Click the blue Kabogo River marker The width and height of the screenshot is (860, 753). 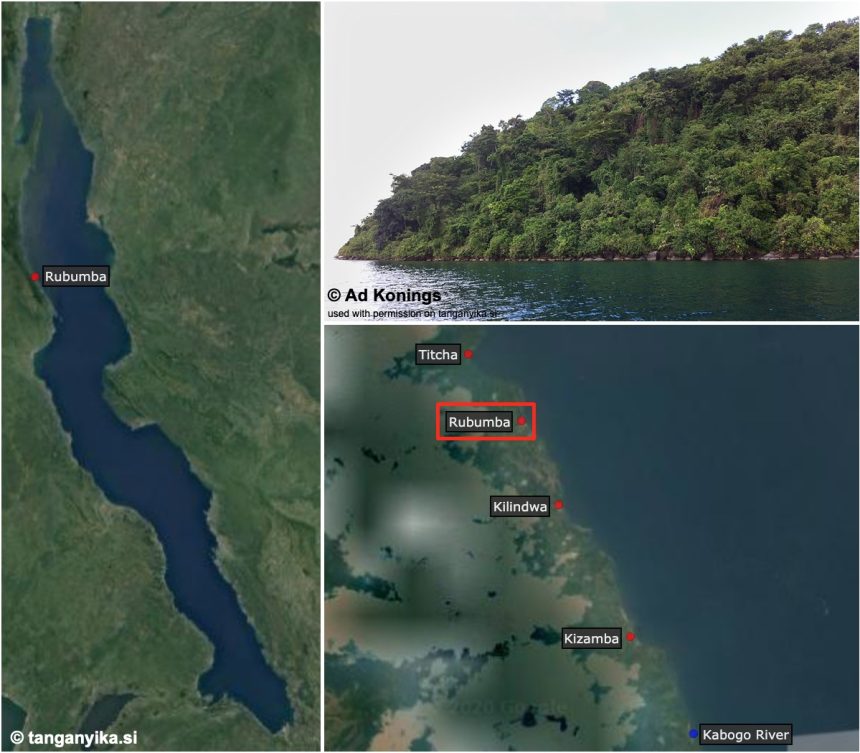coord(693,734)
